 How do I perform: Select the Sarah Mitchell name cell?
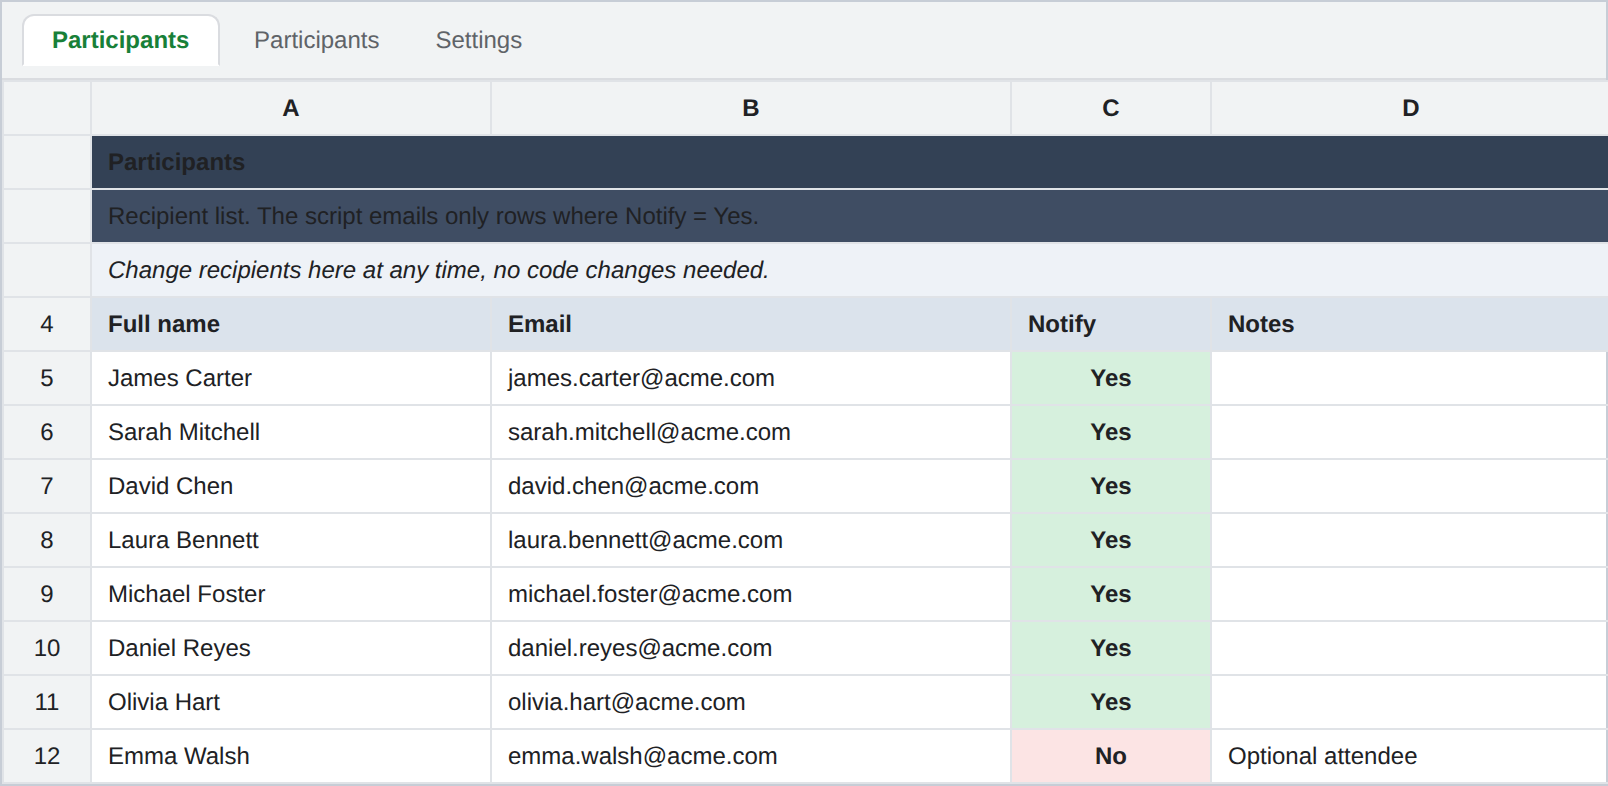pos(291,432)
